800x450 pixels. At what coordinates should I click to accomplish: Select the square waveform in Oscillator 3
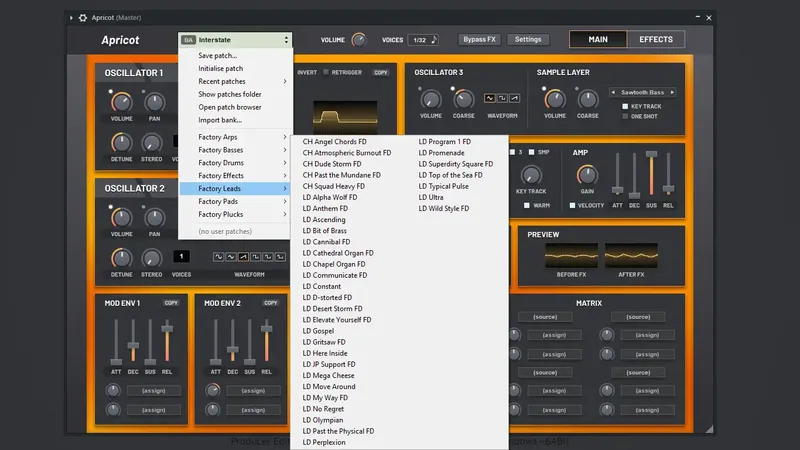502,98
